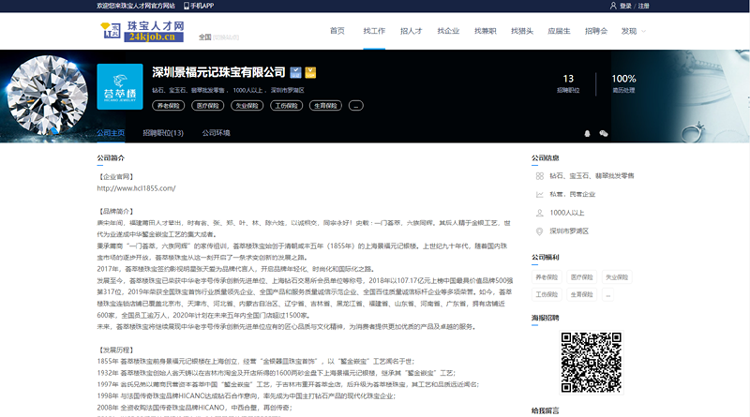Expand the more benefits ellipsis in header
750x417 pixels.
click(x=356, y=106)
